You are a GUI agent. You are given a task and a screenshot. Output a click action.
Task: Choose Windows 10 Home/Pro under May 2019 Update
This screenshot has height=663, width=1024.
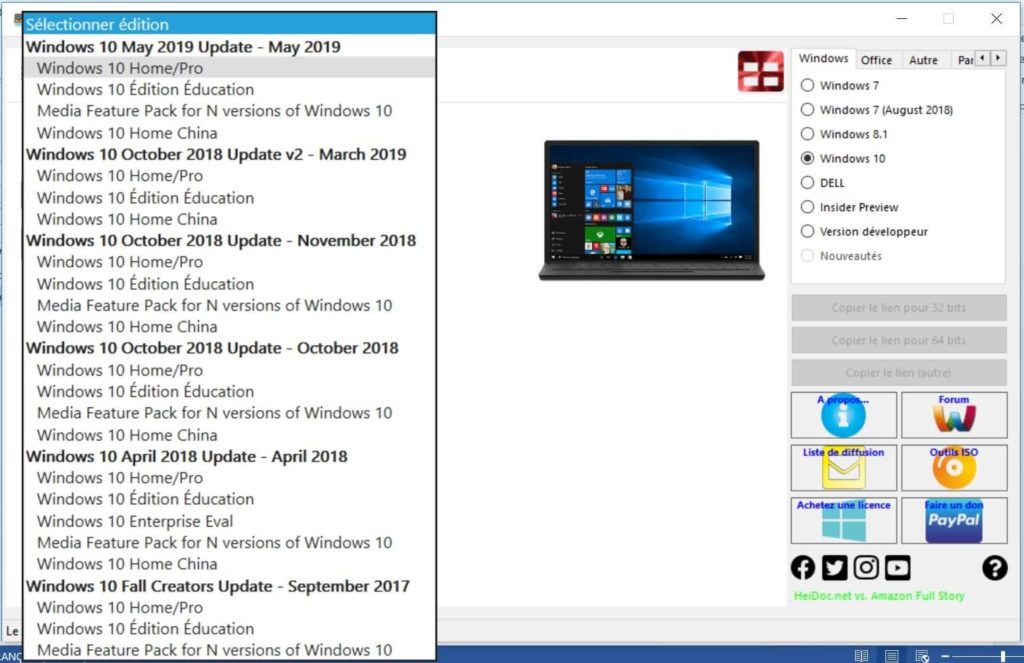(120, 68)
